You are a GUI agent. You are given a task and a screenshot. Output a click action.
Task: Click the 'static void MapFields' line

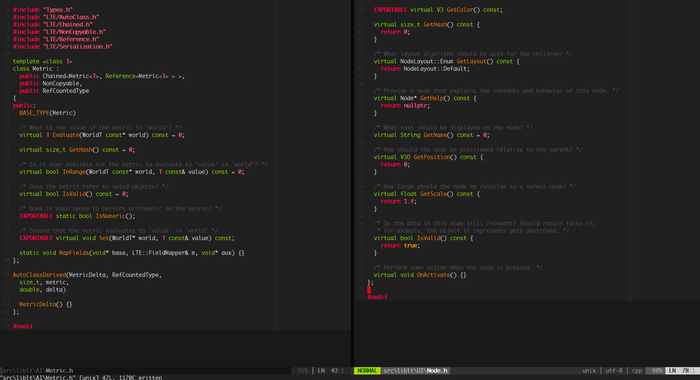coord(132,253)
